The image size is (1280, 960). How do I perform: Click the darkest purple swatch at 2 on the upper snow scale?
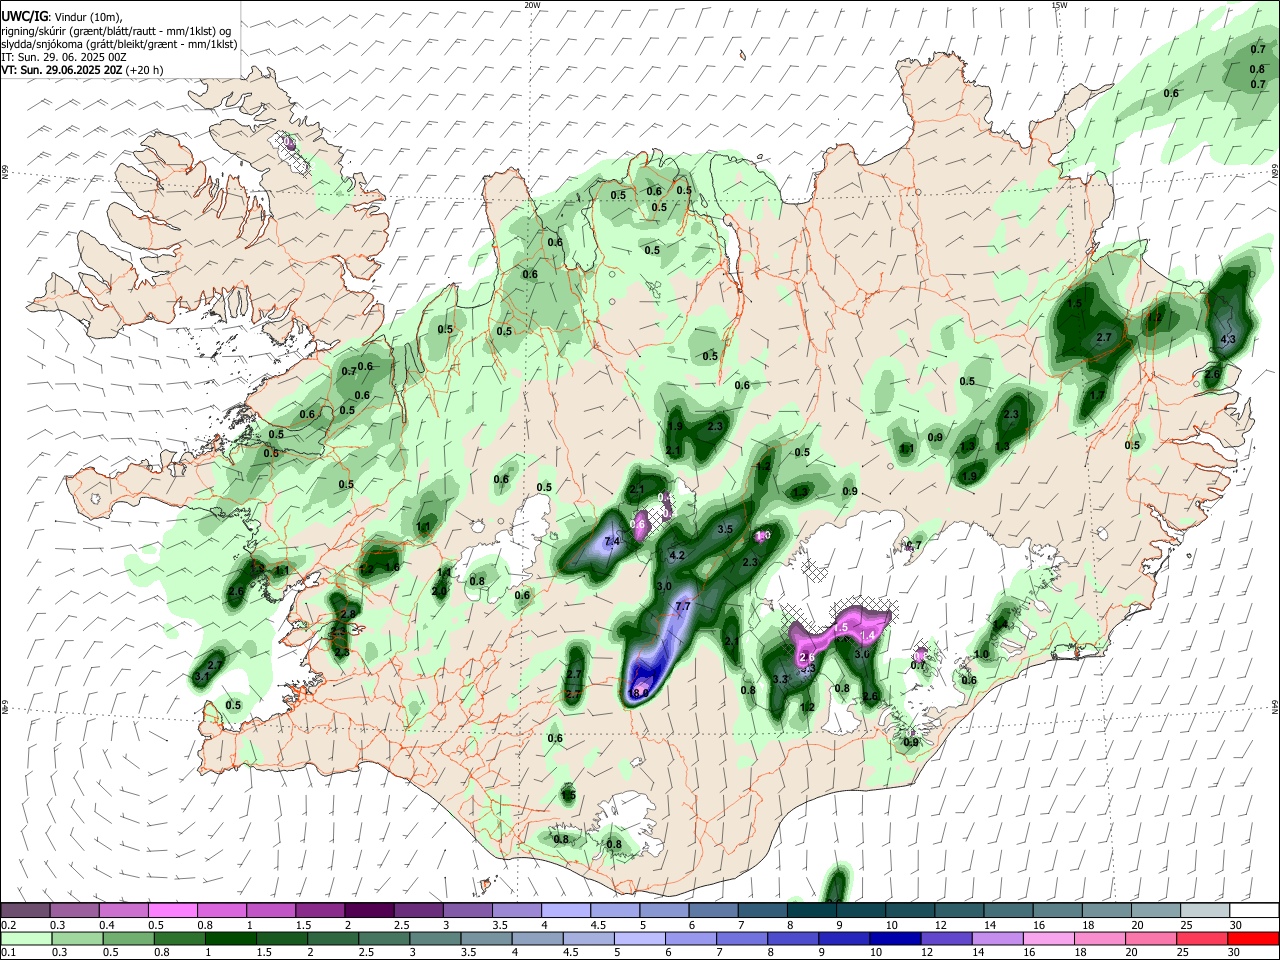[x=368, y=910]
